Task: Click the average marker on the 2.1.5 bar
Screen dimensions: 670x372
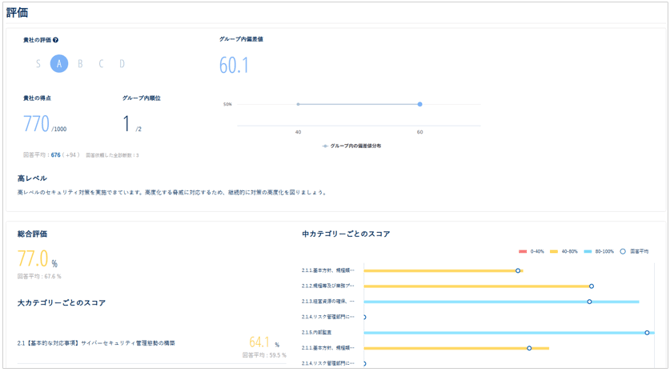Action: tap(647, 333)
